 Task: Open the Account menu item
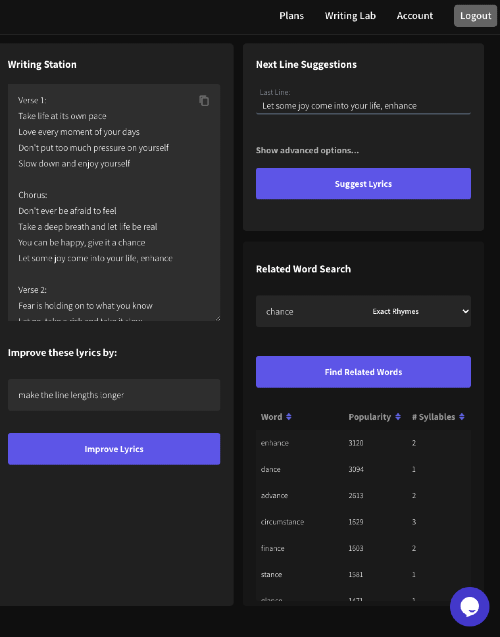tap(415, 16)
